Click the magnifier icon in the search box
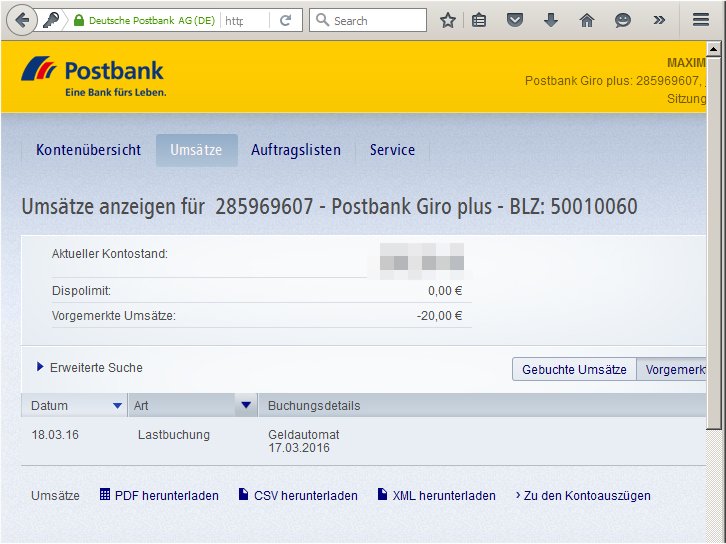The height and width of the screenshot is (544, 726). click(322, 20)
